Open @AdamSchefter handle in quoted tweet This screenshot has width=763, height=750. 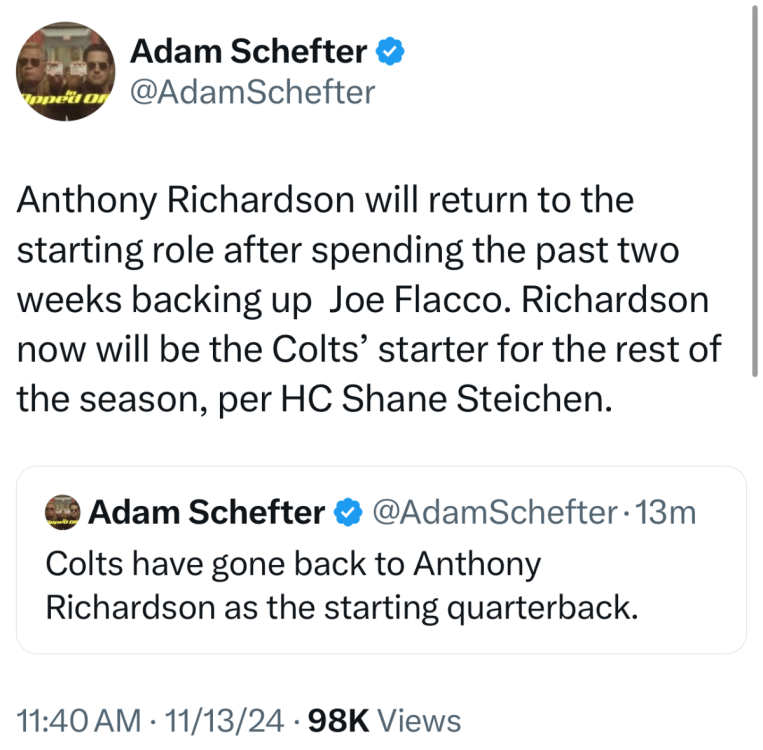coord(493,513)
